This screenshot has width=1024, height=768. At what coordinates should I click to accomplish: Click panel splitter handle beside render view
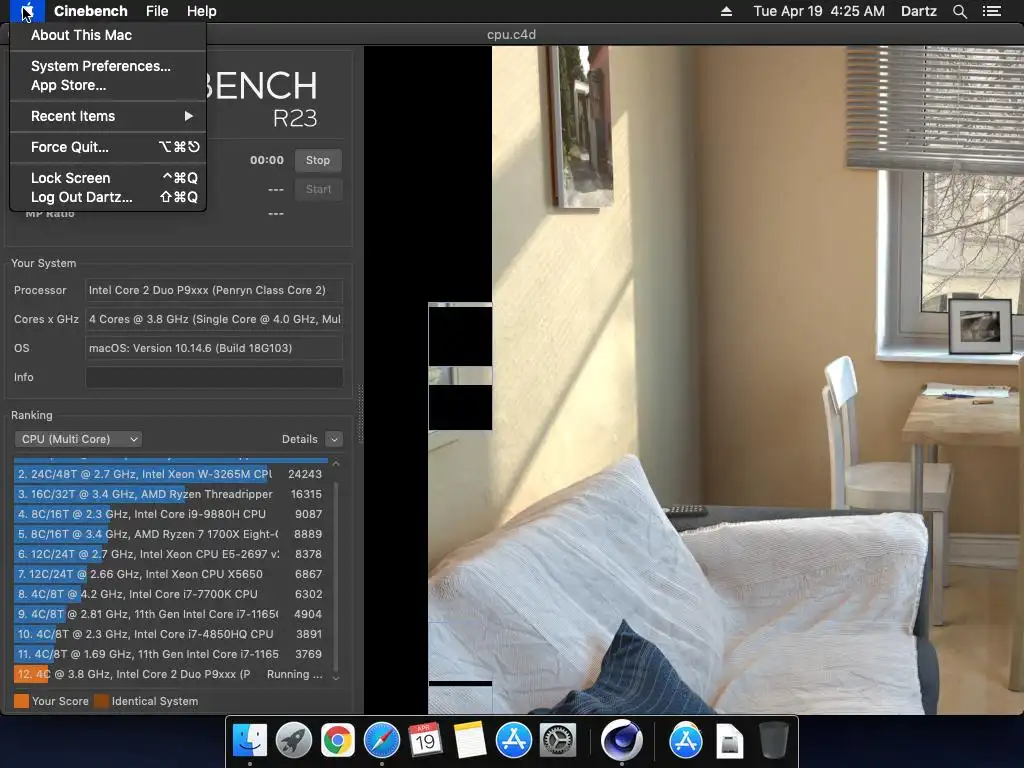click(x=360, y=413)
